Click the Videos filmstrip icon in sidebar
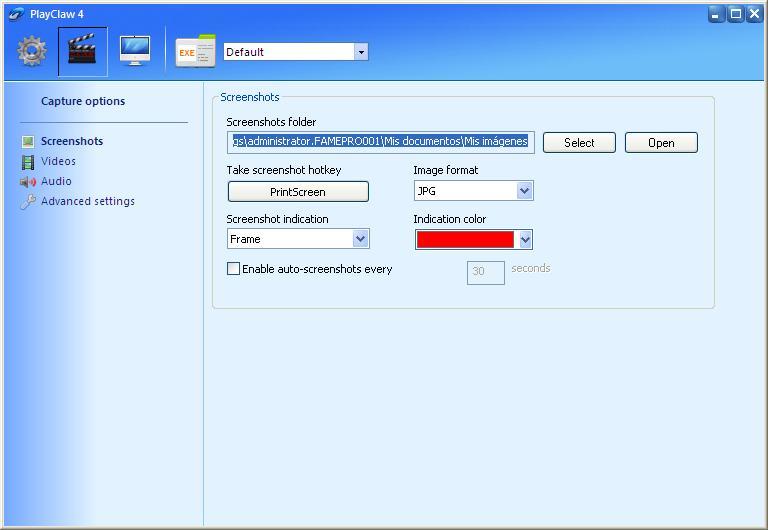Screen dimensions: 768x530 [28, 162]
